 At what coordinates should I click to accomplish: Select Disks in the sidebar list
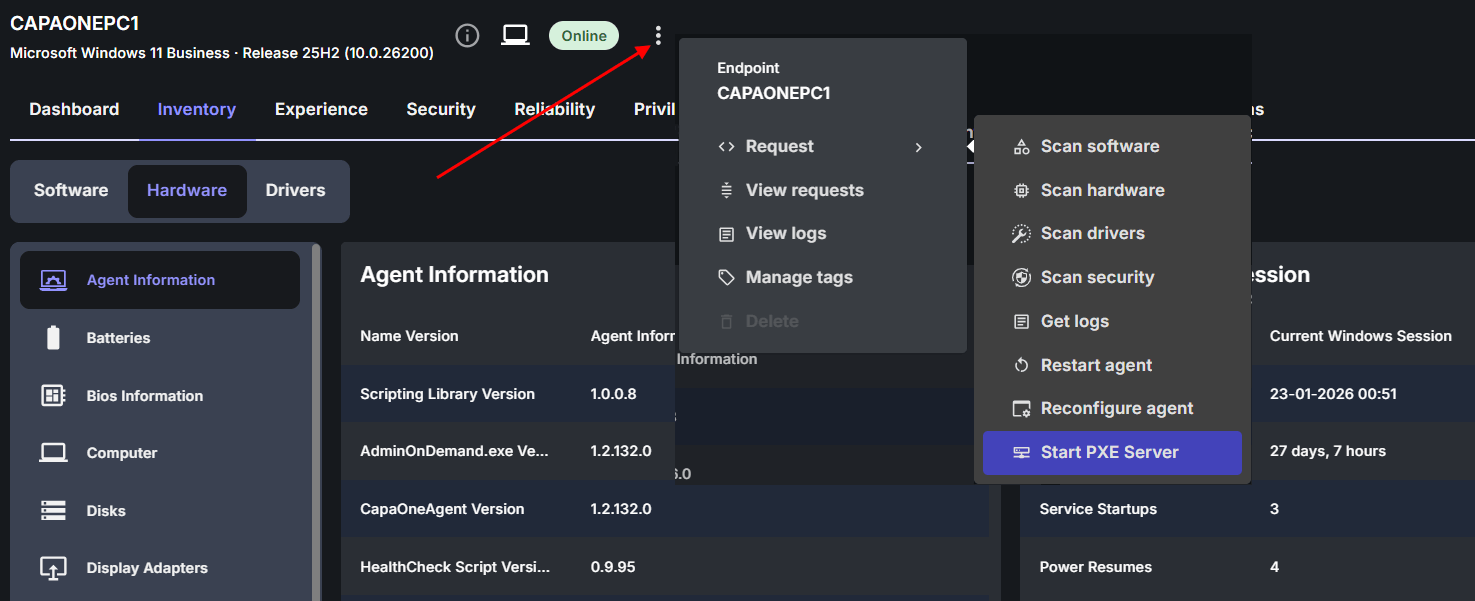tap(160, 511)
